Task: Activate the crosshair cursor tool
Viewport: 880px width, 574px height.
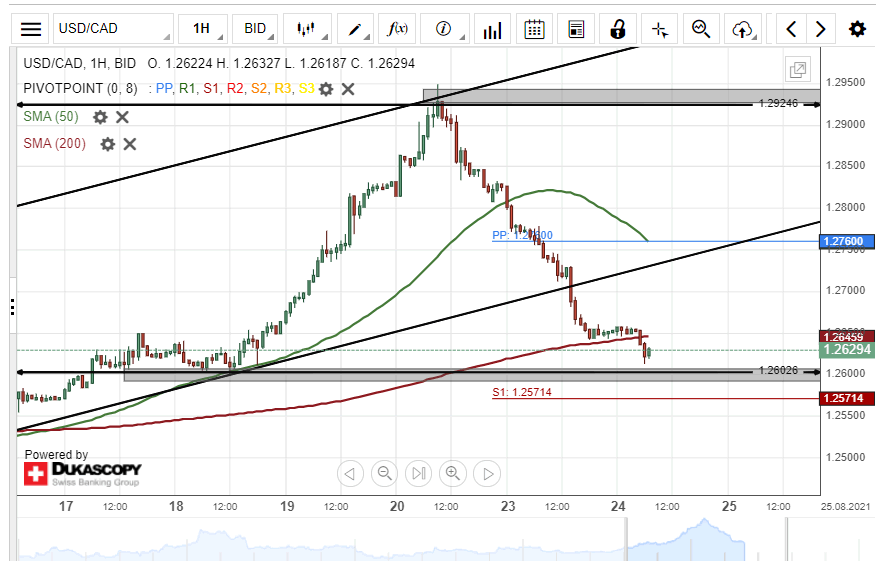Action: coord(659,29)
